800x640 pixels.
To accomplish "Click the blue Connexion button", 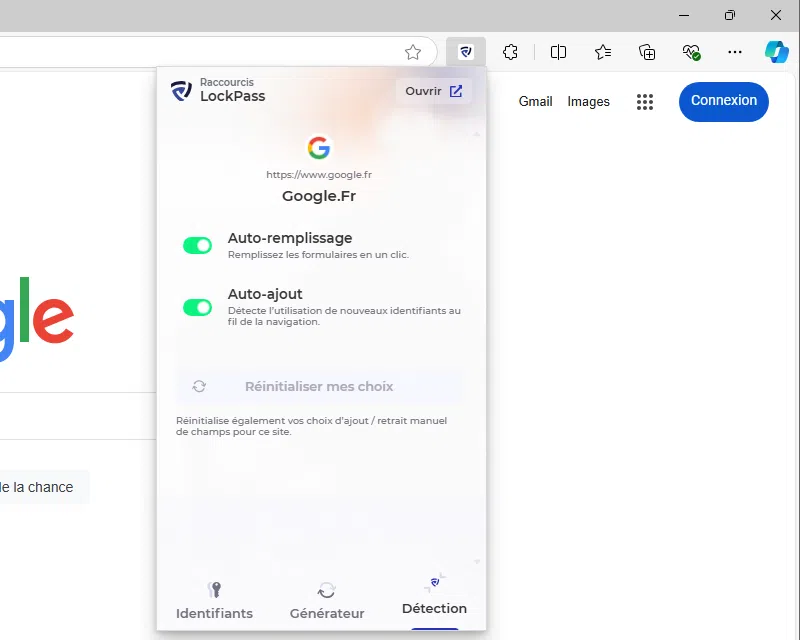I will [723, 101].
